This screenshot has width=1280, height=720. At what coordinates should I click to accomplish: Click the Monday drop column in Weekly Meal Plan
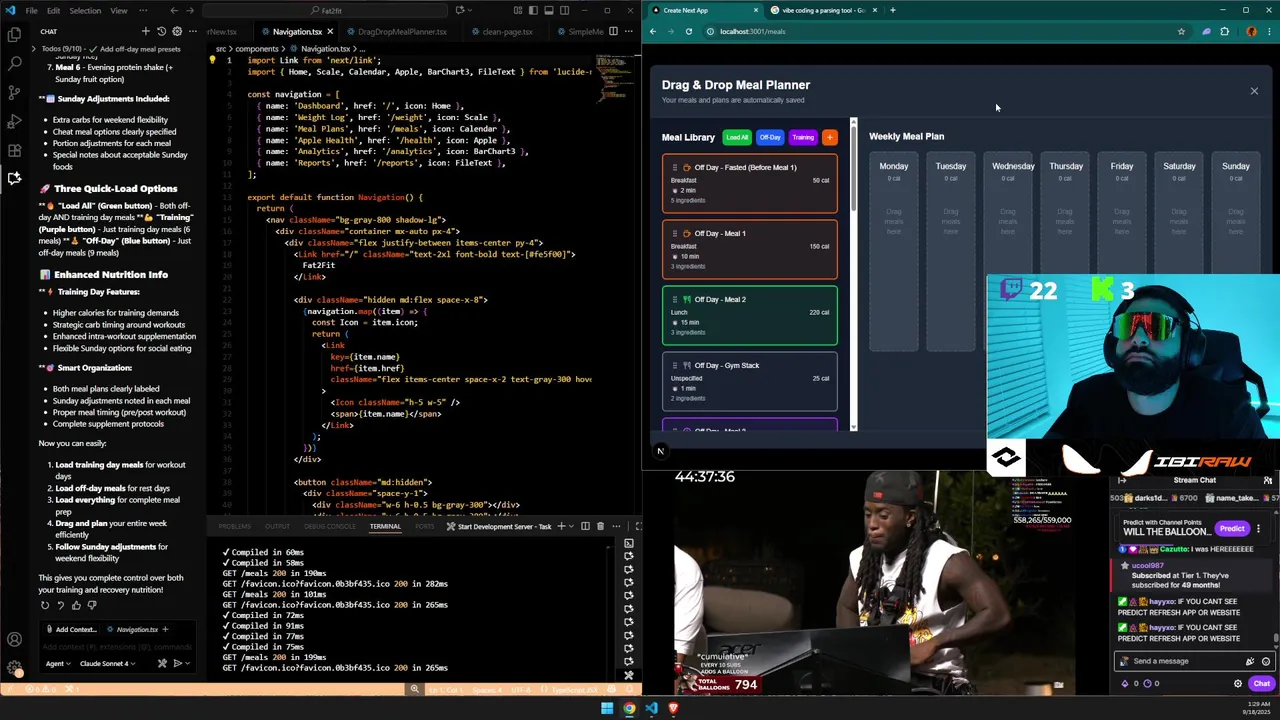point(894,253)
